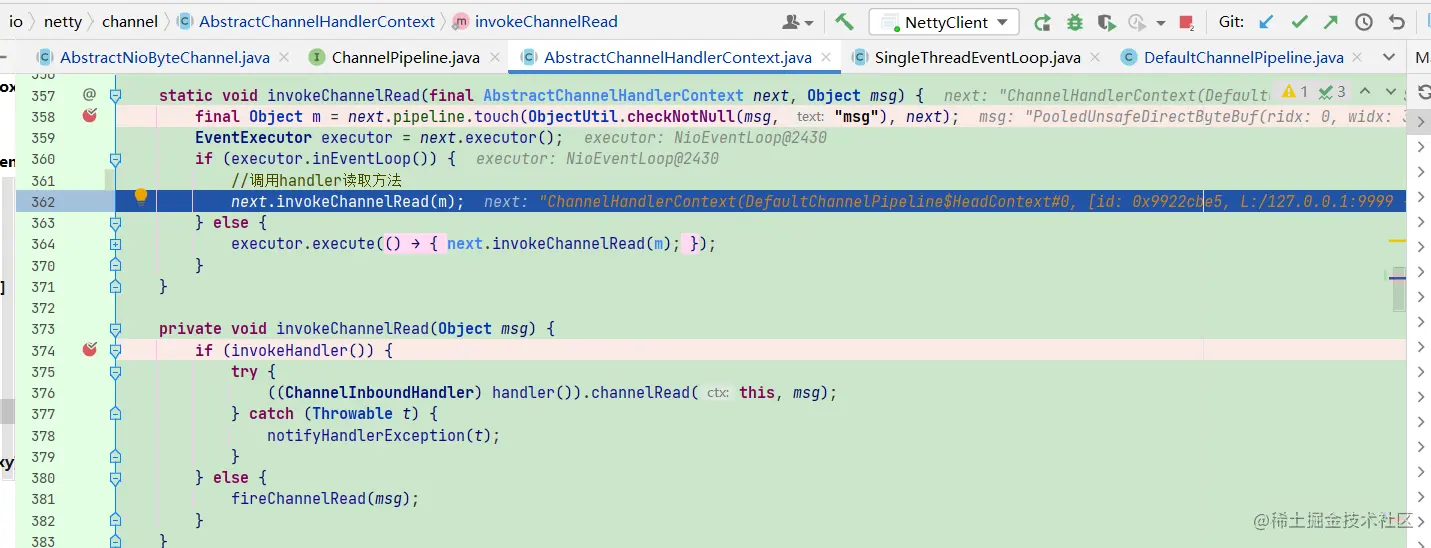Close the AbstractChannelHandlerContext.java tab

(826, 58)
